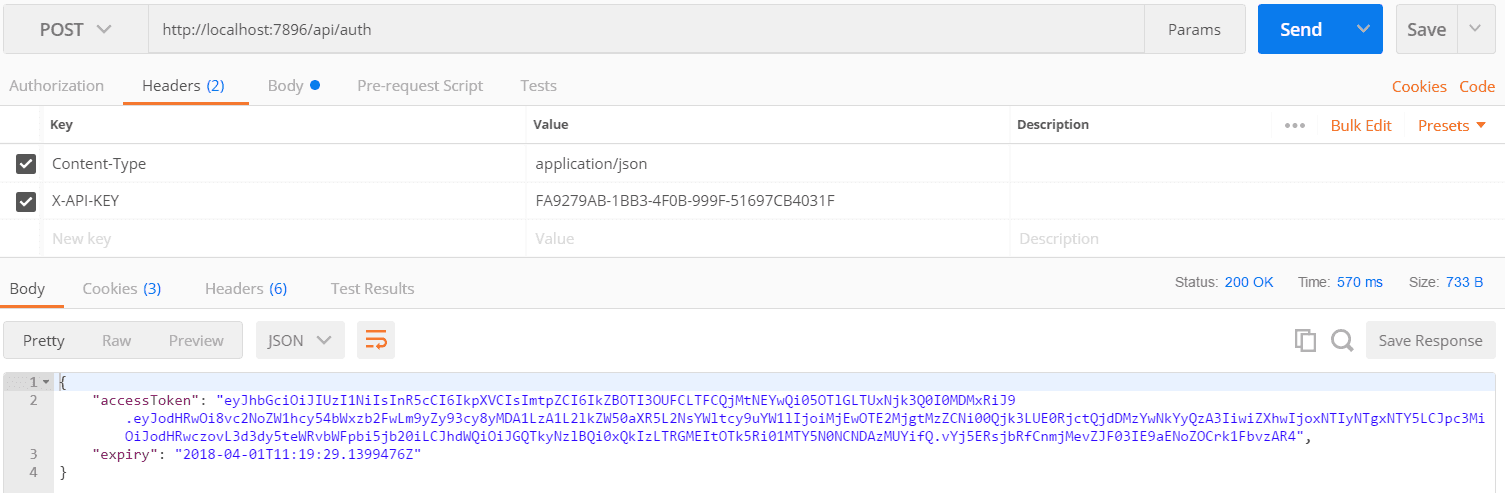
Task: Click the Save Response button
Action: point(1430,341)
